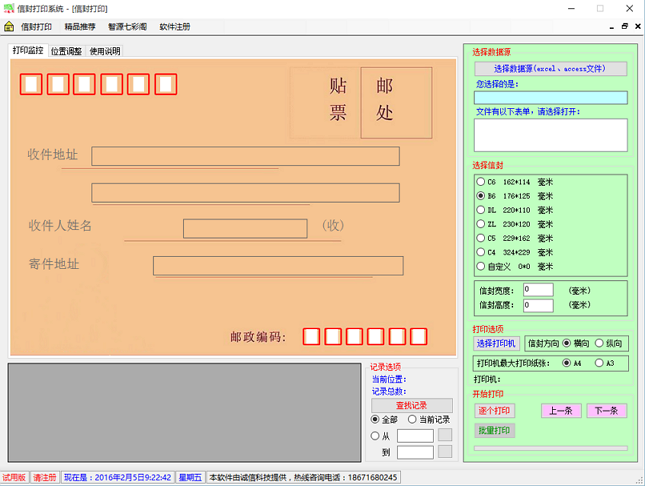Select A4 maximum paper size
The height and width of the screenshot is (486, 645).
572,363
